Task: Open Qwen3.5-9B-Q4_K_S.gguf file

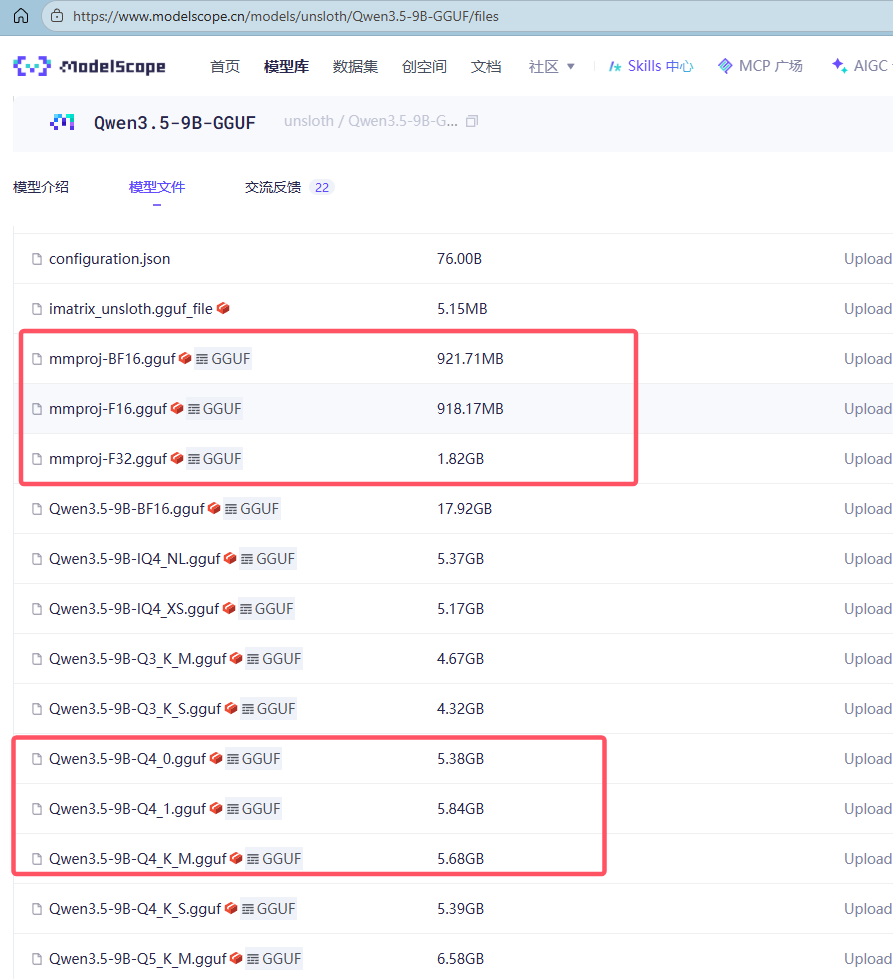Action: coord(135,908)
